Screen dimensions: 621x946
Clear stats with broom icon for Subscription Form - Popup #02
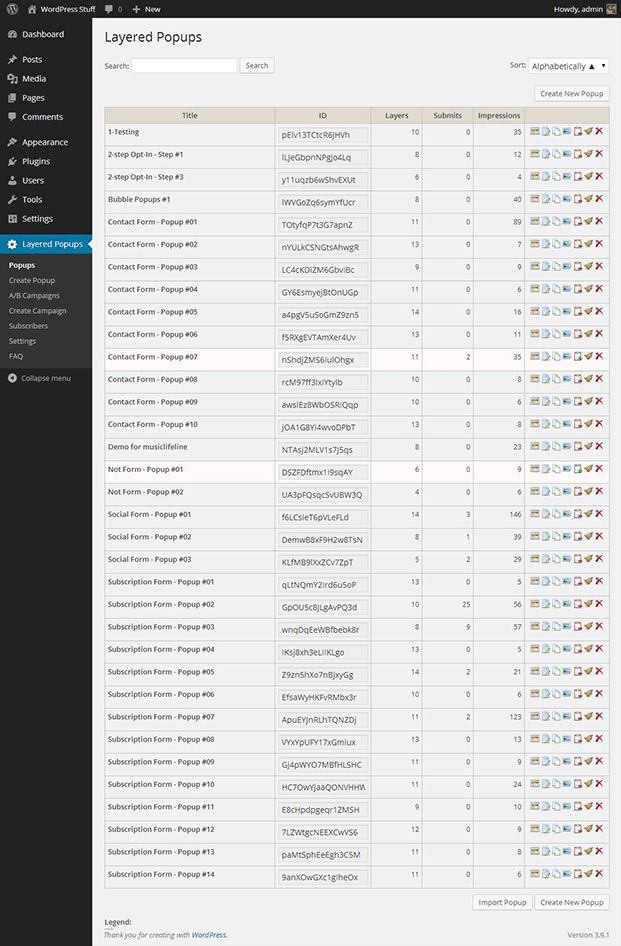coord(589,604)
